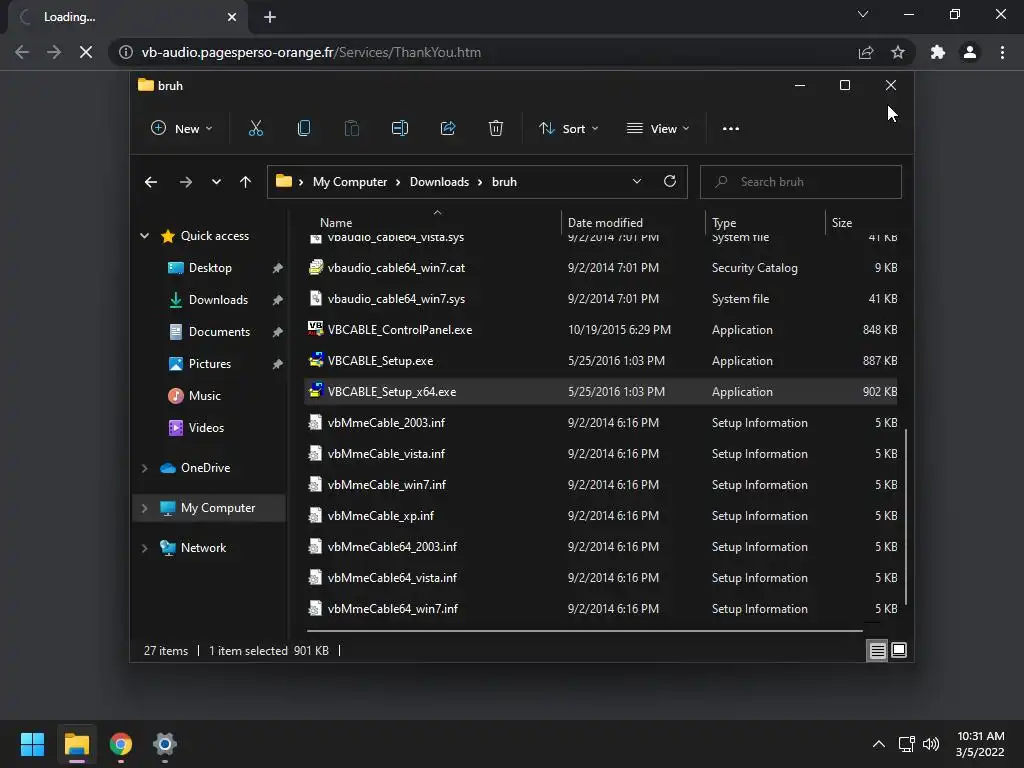Select VBCABLE_ControlPanel.exe file

pos(601,330)
